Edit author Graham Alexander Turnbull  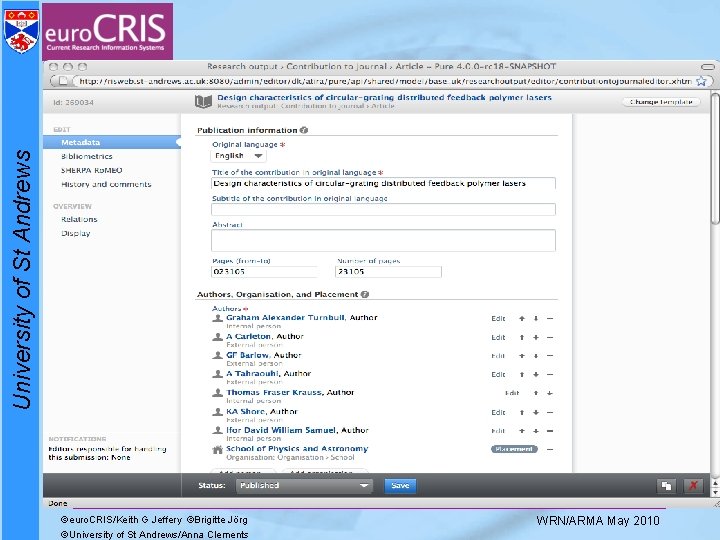point(498,318)
